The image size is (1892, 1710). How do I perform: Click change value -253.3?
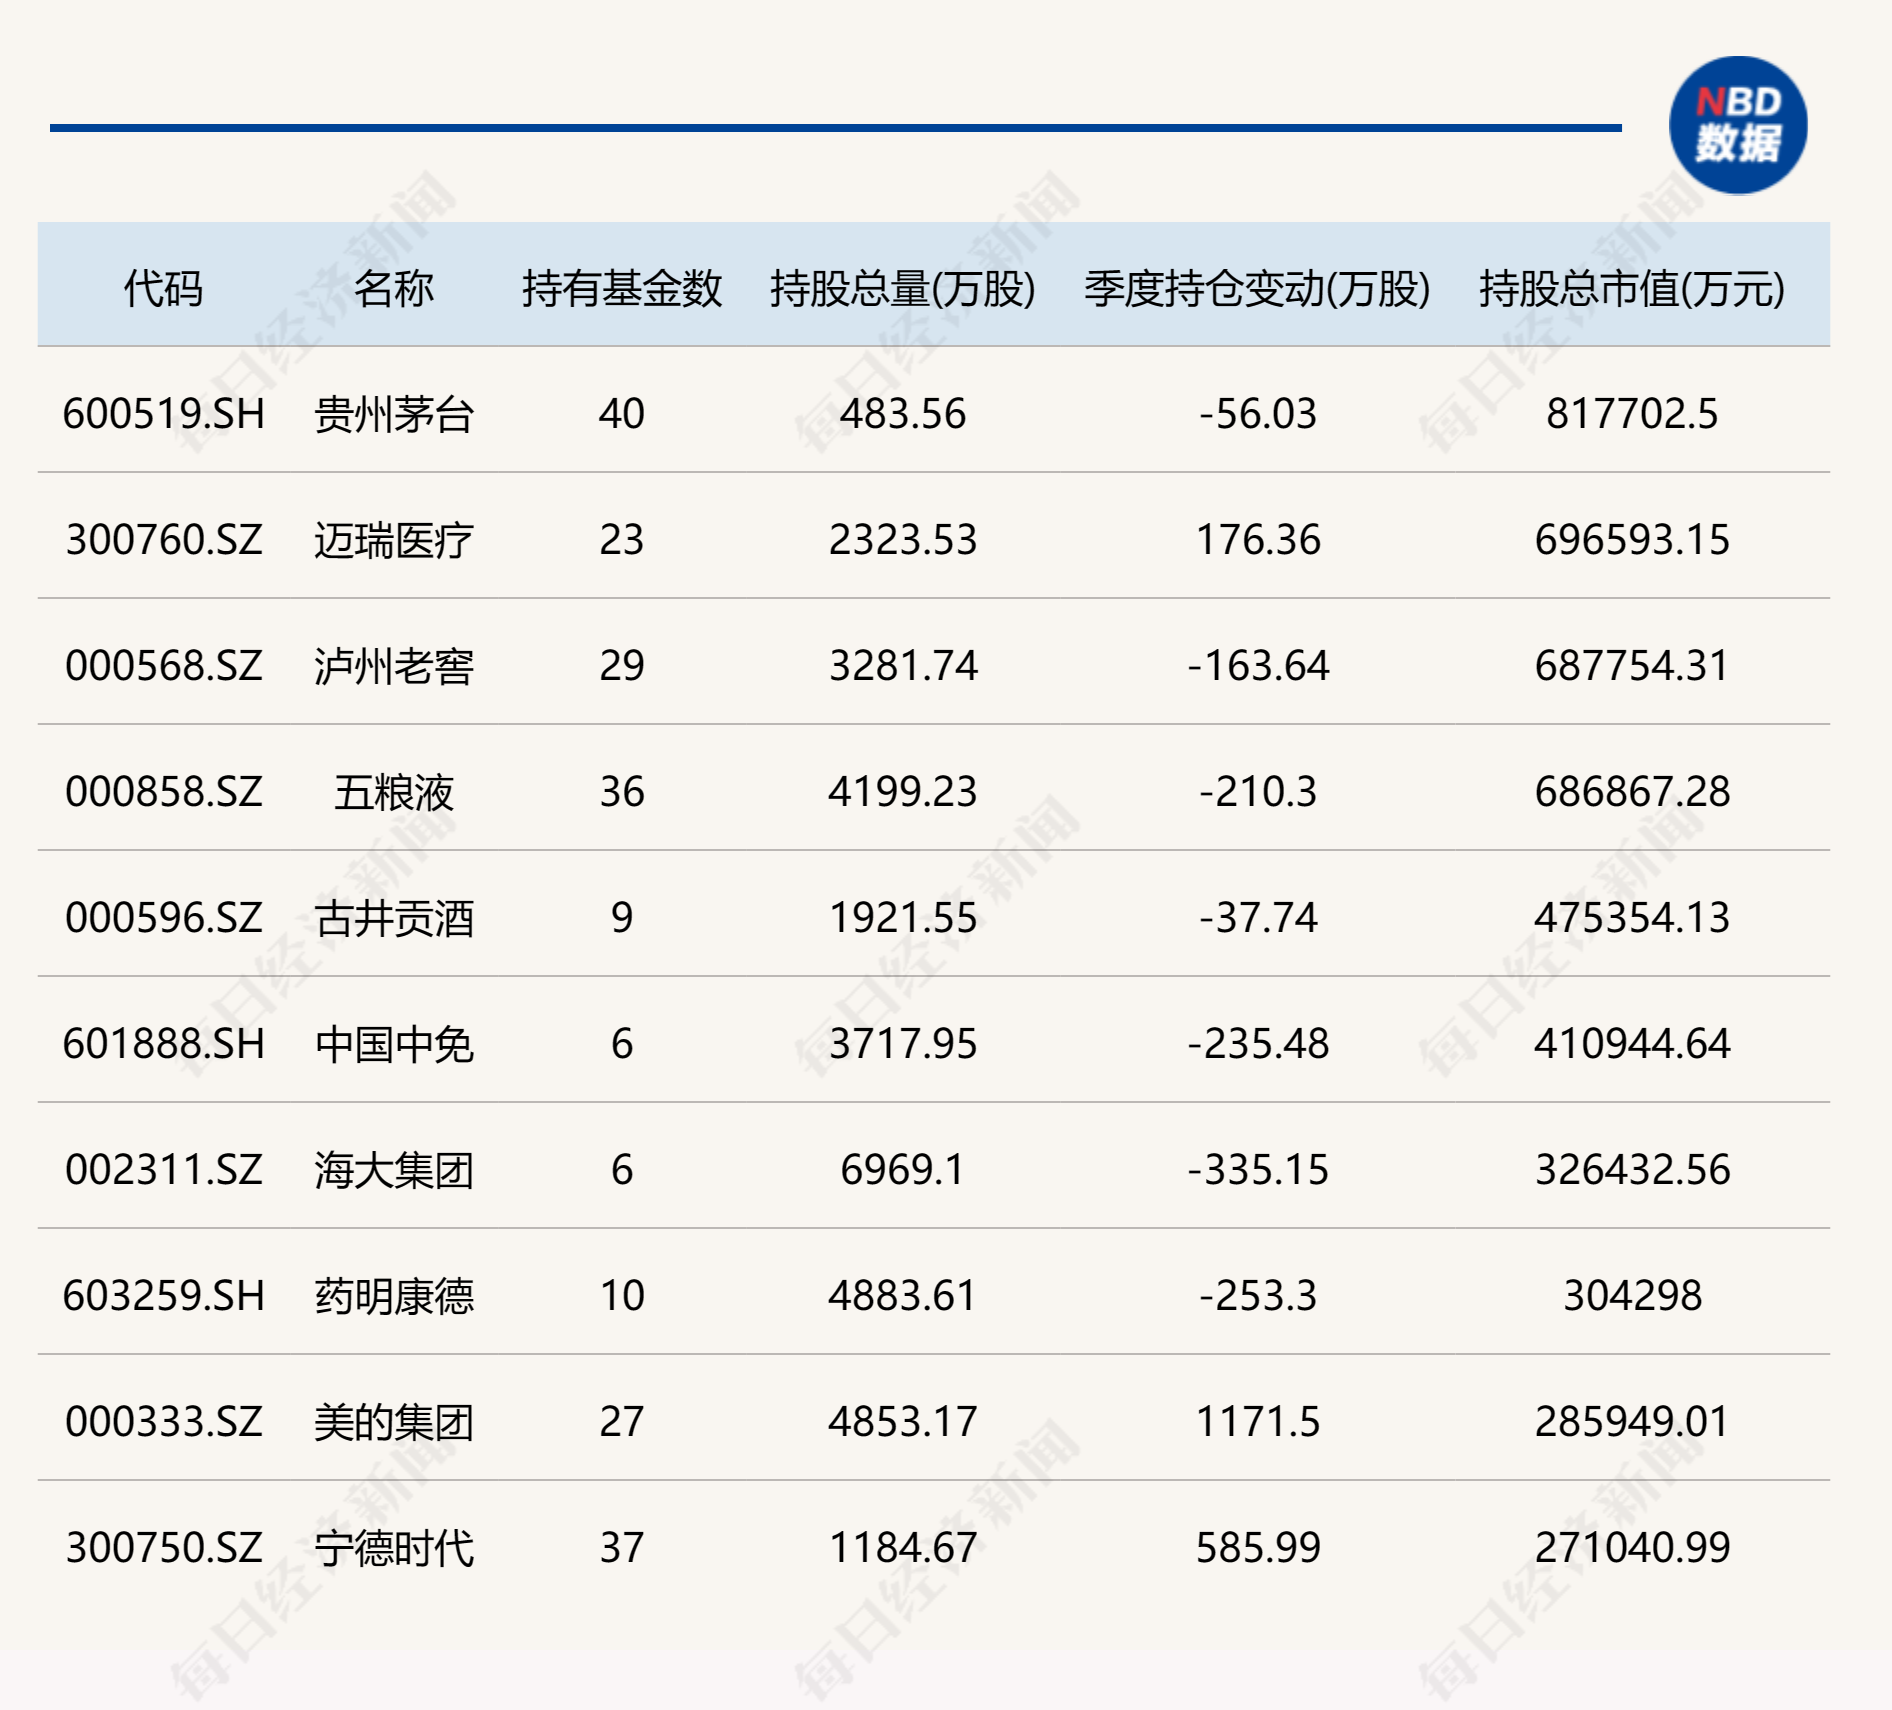(1258, 1296)
